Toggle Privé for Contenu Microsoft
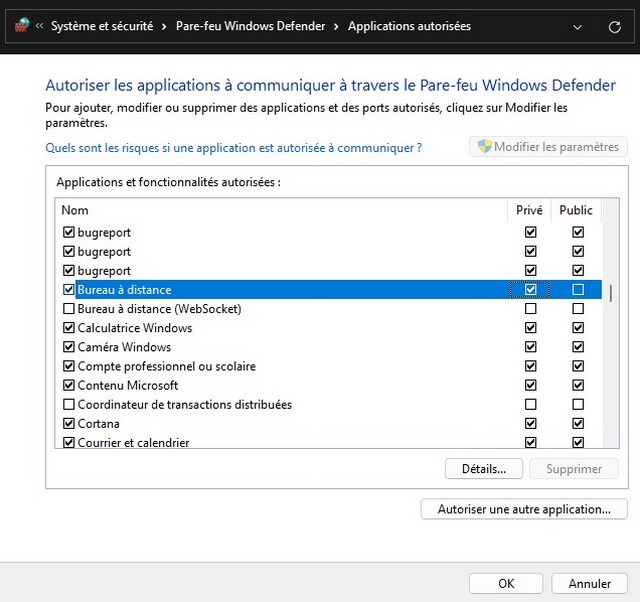The height and width of the screenshot is (602, 640). [x=531, y=385]
